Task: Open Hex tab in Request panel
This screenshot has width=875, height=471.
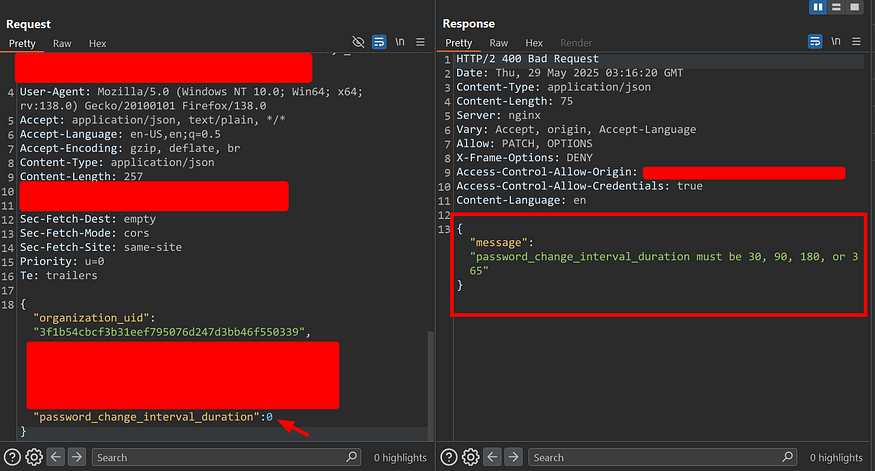Action: 97,43
